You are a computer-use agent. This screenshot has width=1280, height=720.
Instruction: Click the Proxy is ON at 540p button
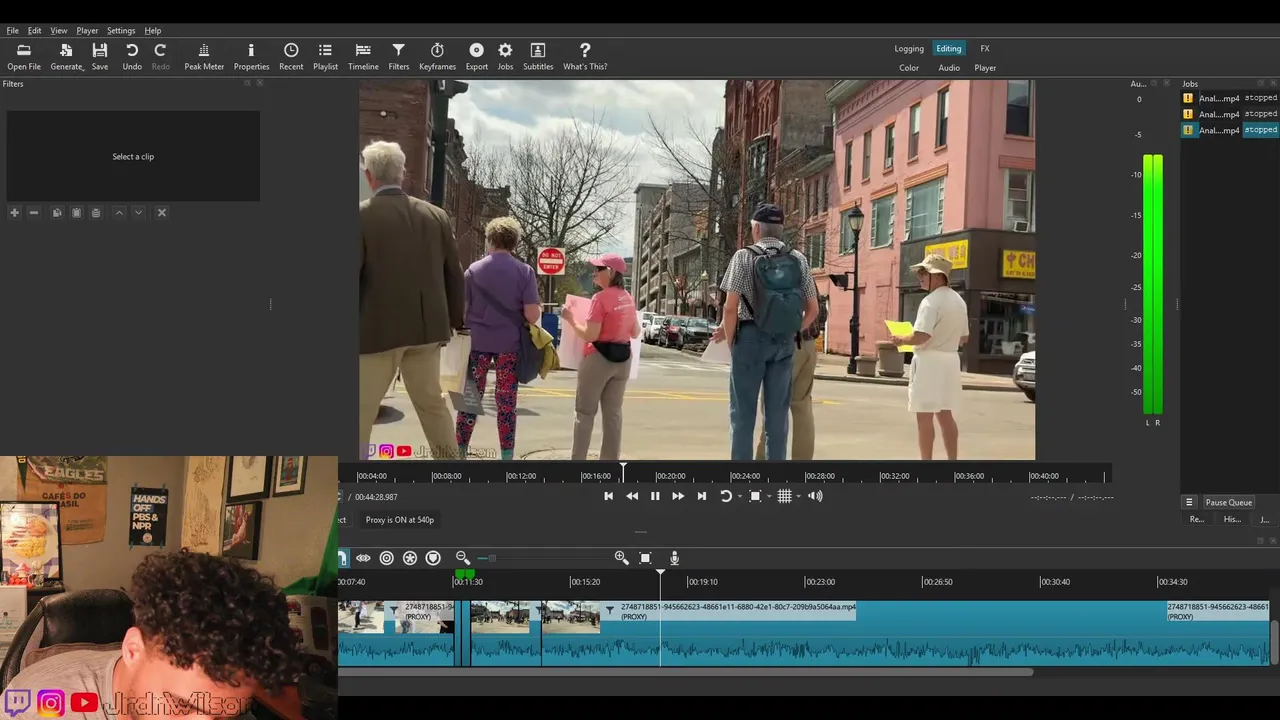coord(399,520)
